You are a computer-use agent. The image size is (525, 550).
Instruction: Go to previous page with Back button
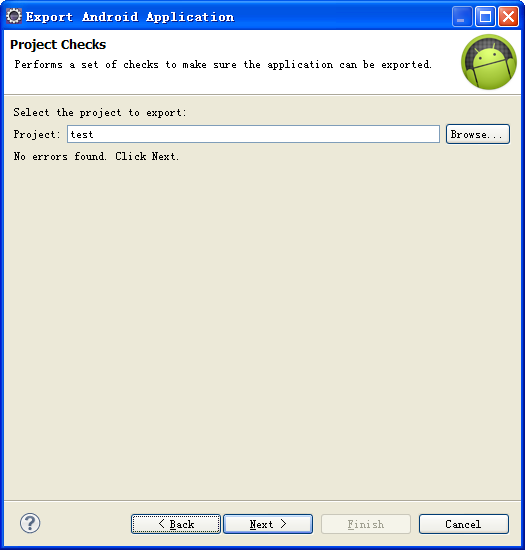176,524
